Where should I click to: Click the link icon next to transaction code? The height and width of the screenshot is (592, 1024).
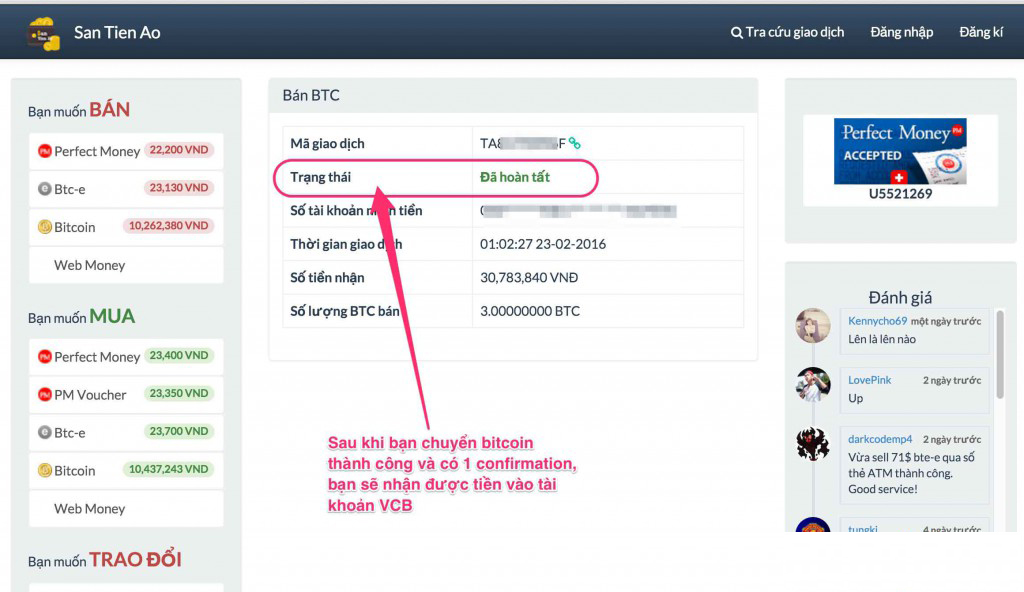(x=575, y=143)
